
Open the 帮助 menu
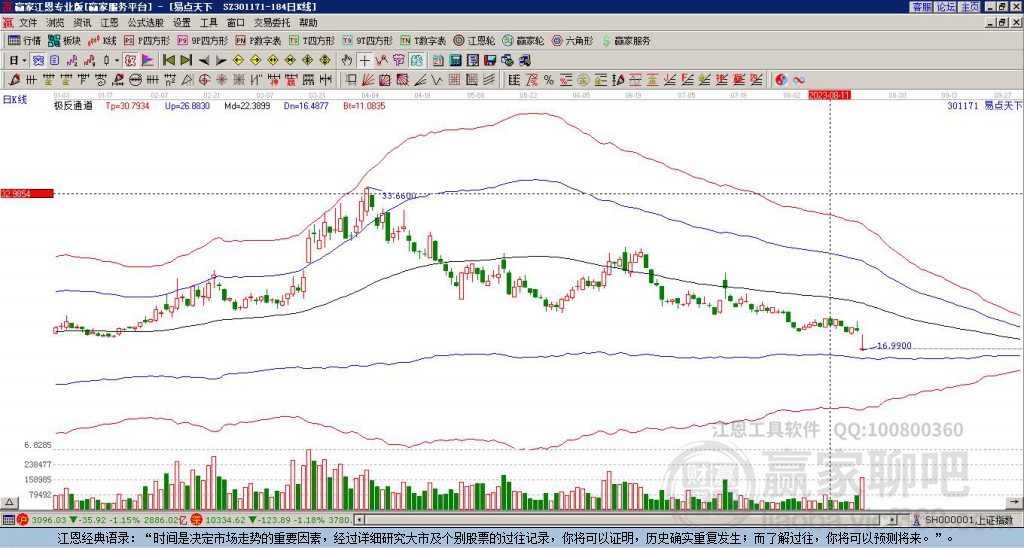click(x=308, y=23)
